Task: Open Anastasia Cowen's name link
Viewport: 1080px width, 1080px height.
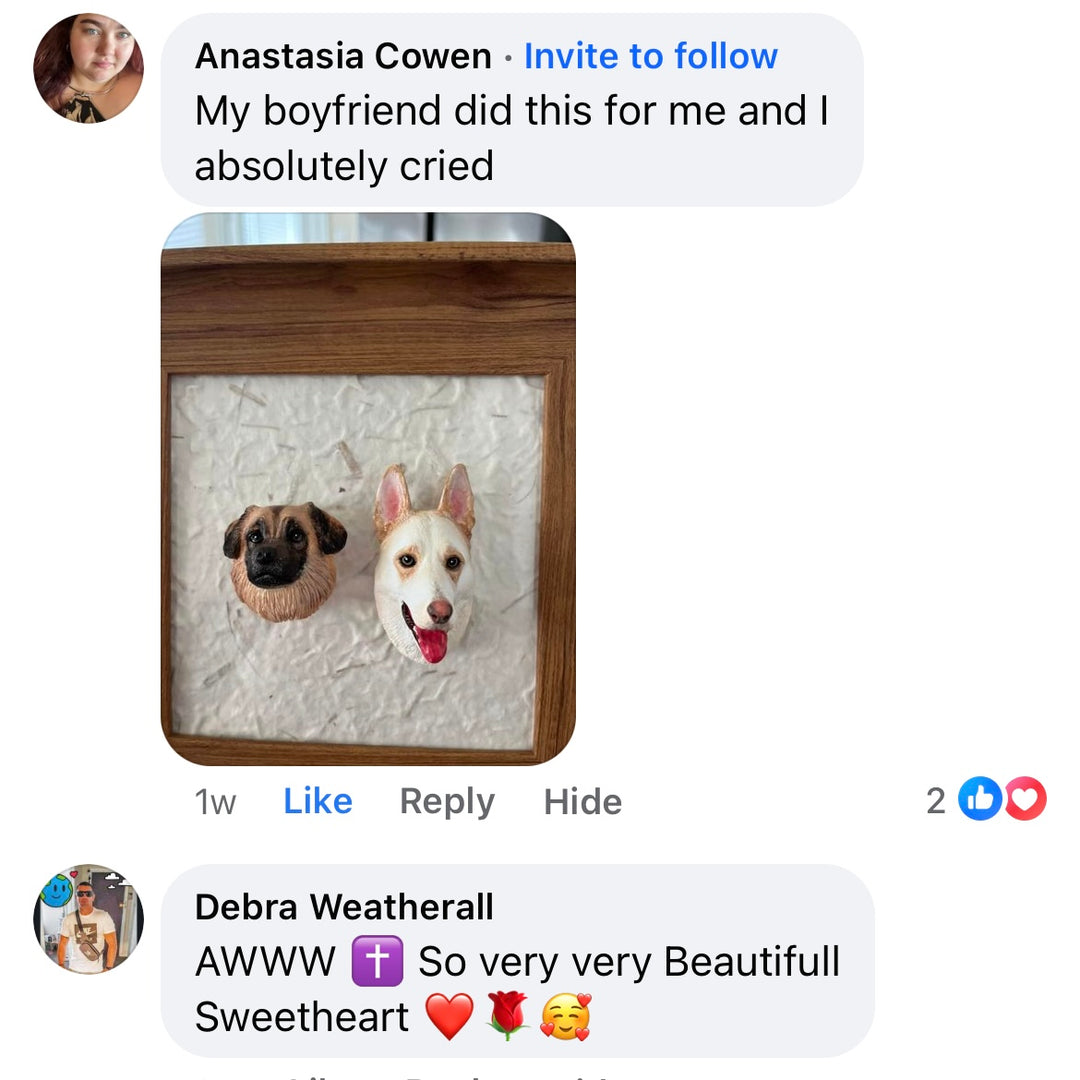Action: click(x=343, y=56)
